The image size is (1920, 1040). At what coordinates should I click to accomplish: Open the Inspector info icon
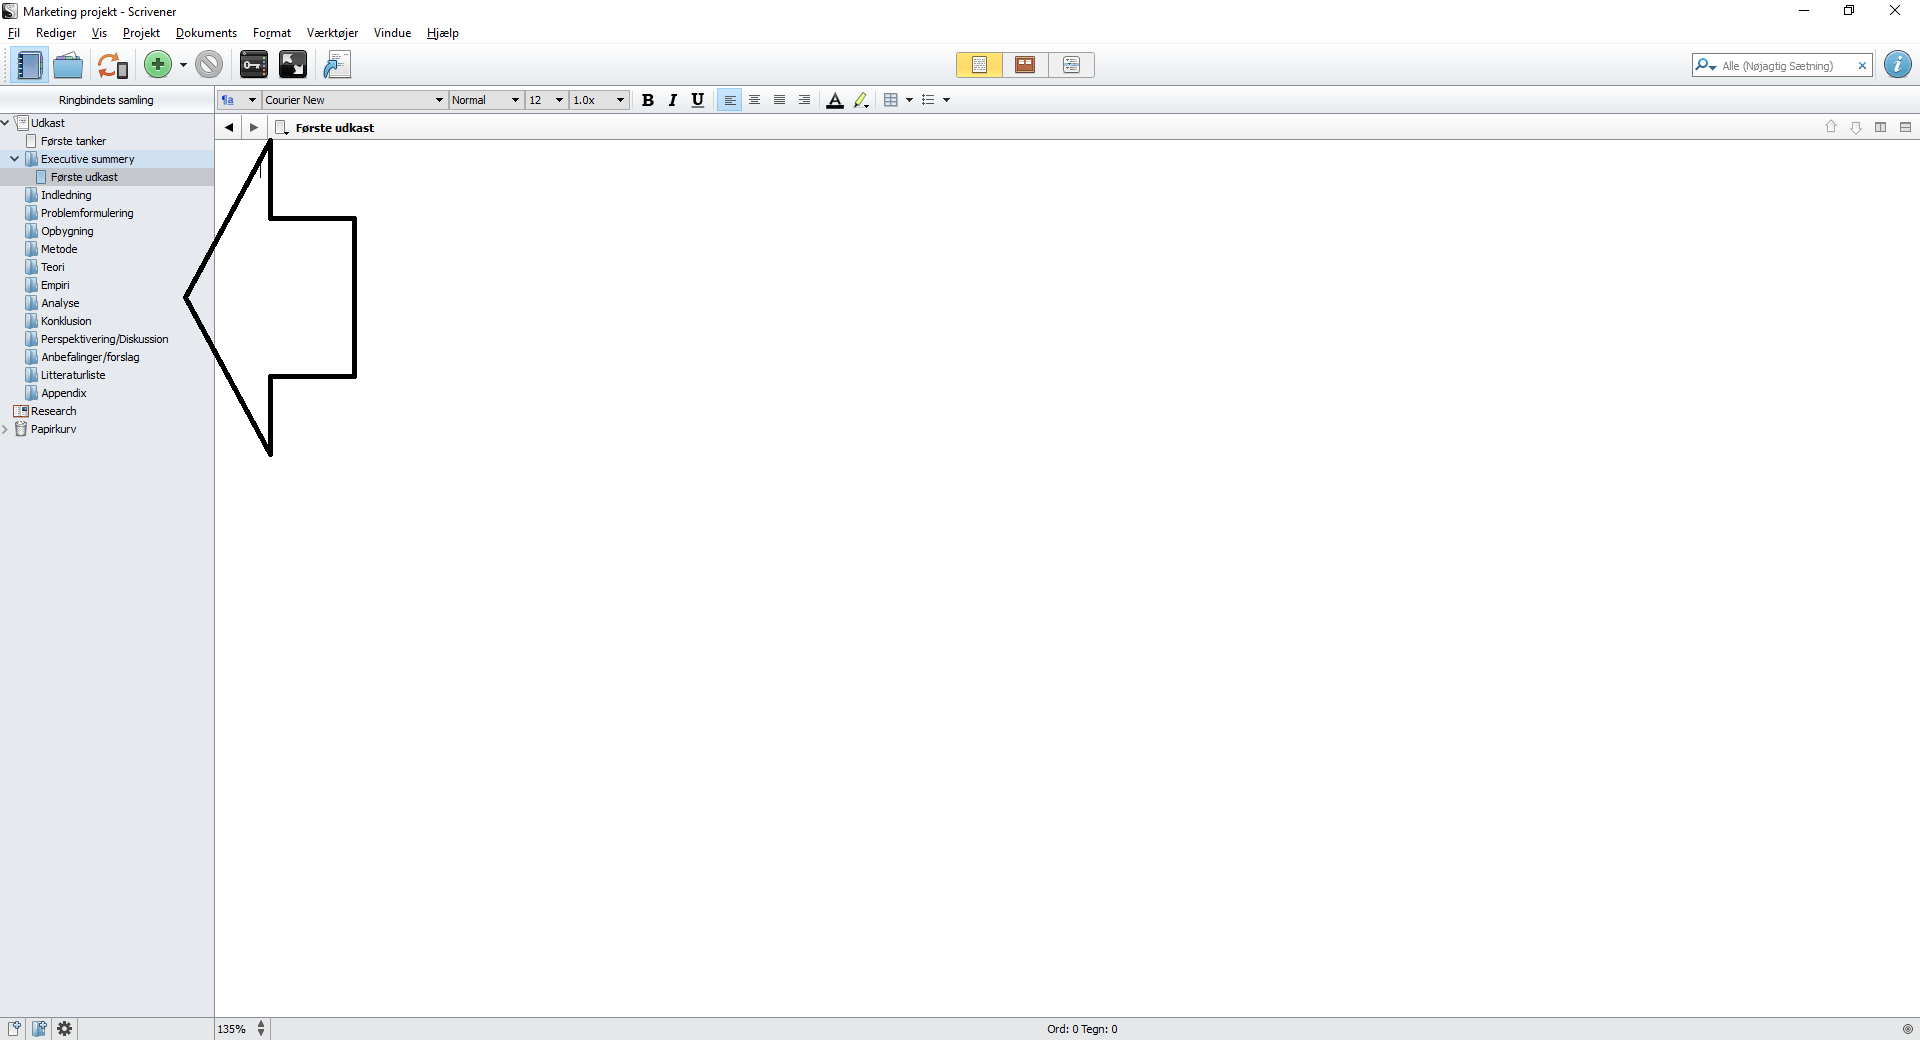1897,65
